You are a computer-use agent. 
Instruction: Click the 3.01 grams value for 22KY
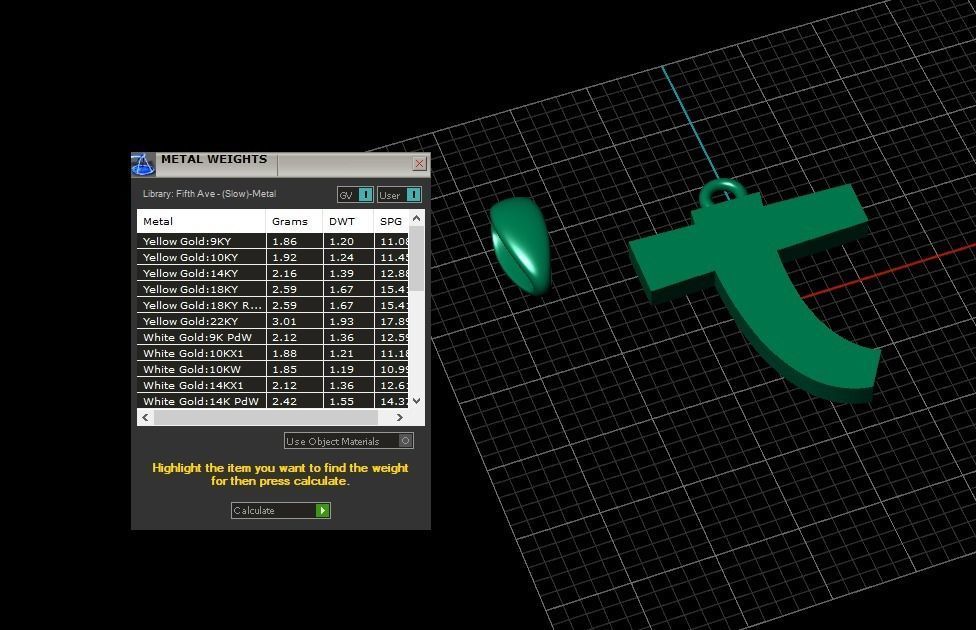click(x=284, y=321)
